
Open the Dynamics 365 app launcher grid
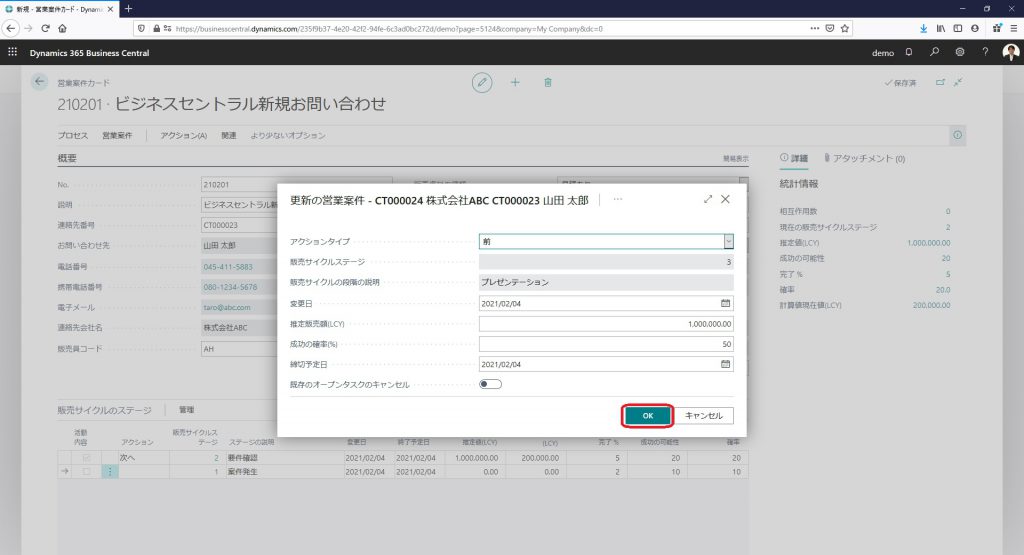pos(13,51)
